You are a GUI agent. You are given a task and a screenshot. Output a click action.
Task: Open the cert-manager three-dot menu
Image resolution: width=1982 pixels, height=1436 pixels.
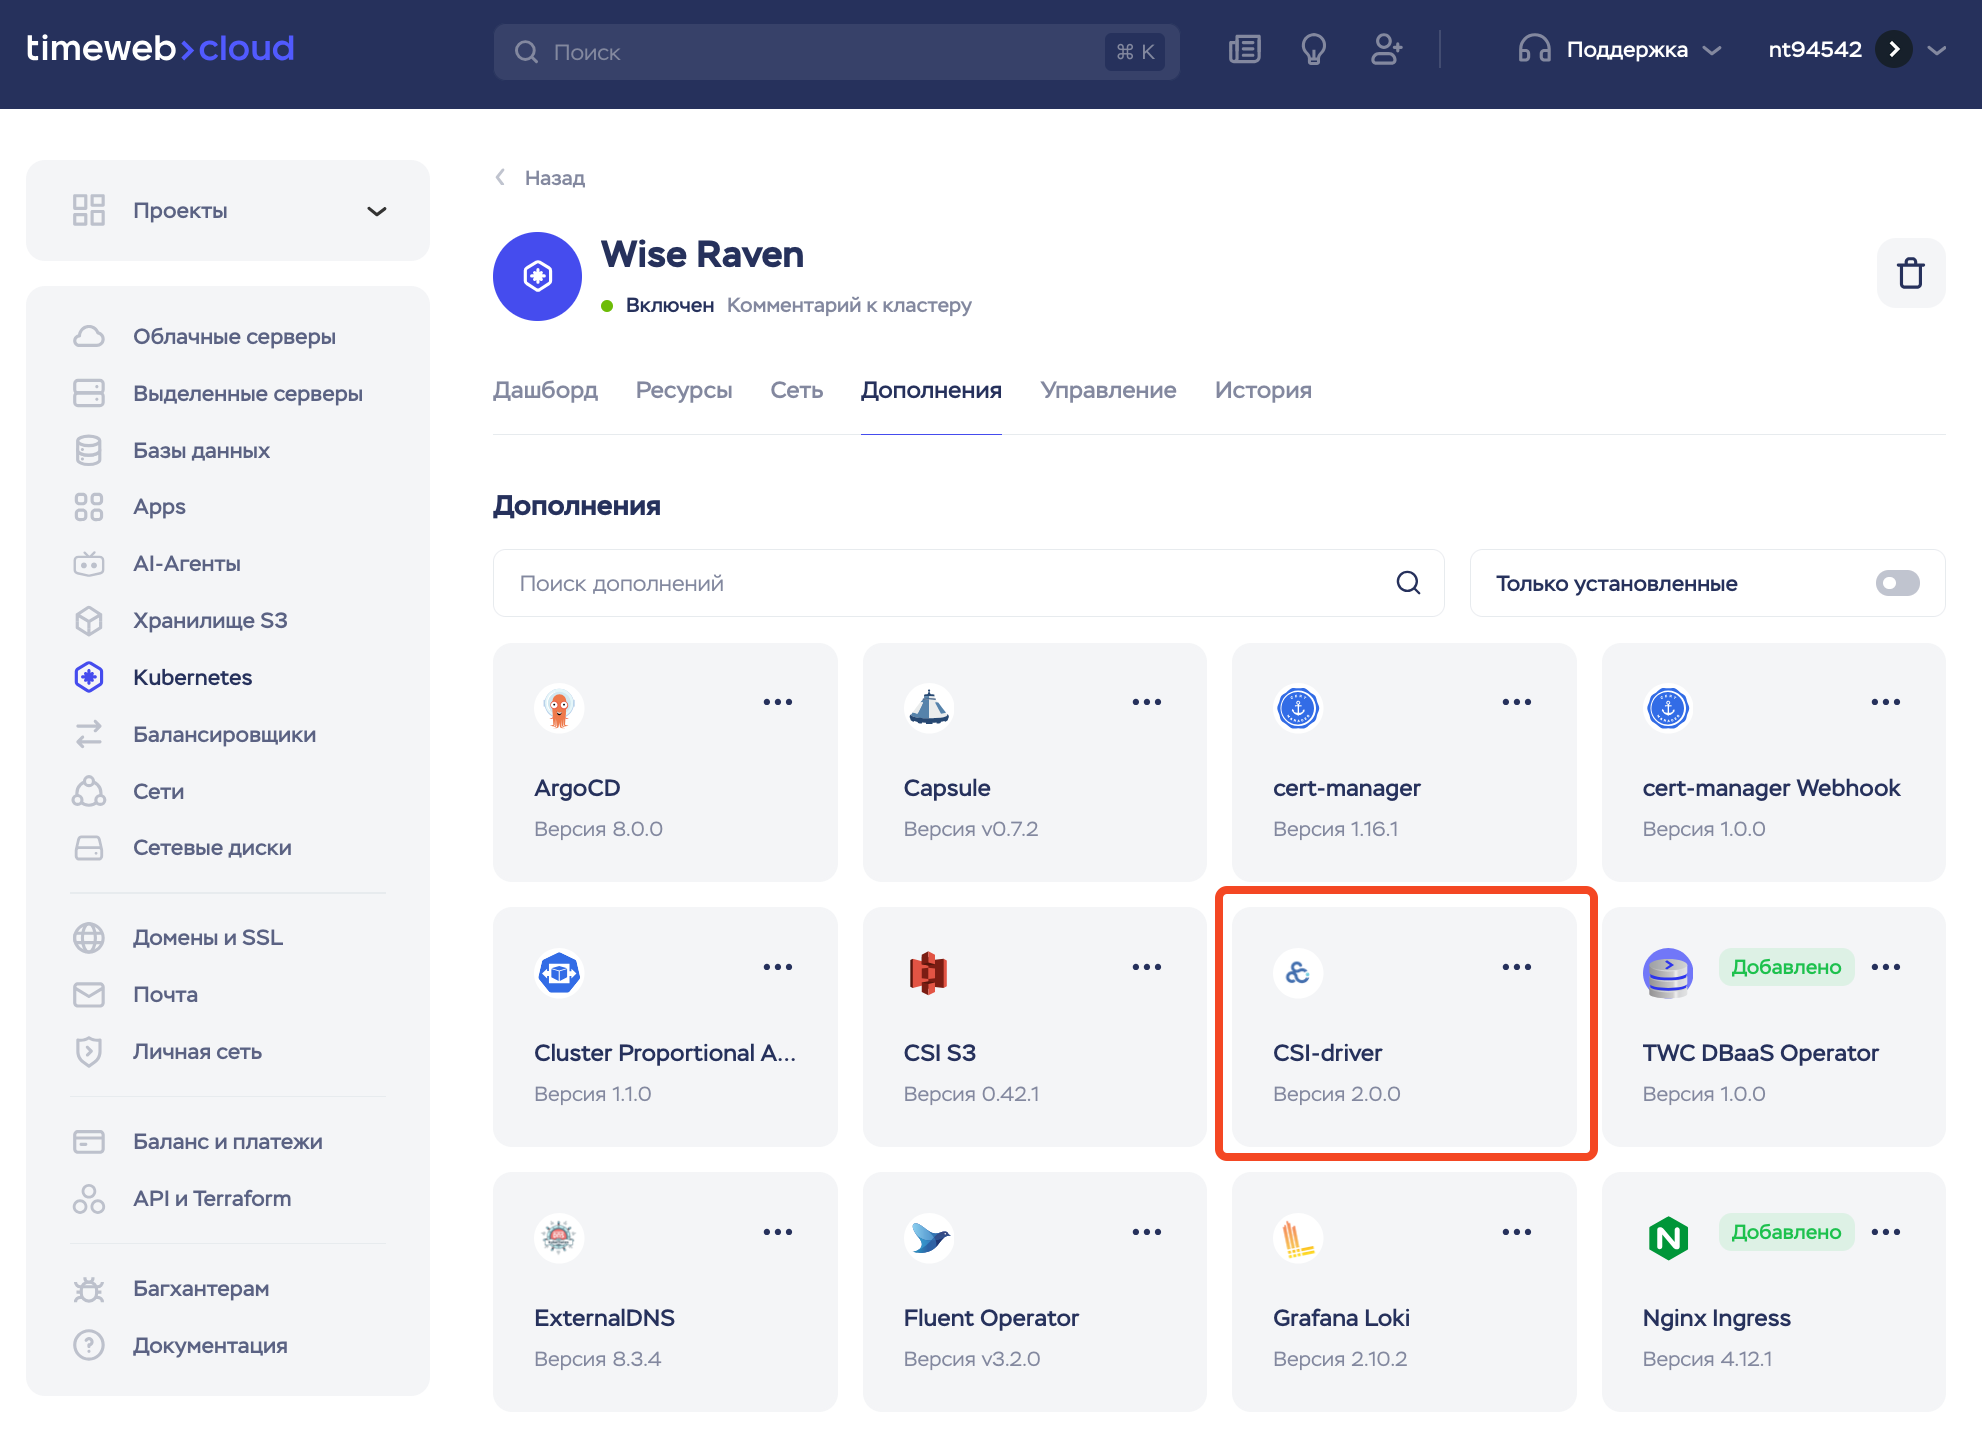click(1516, 702)
